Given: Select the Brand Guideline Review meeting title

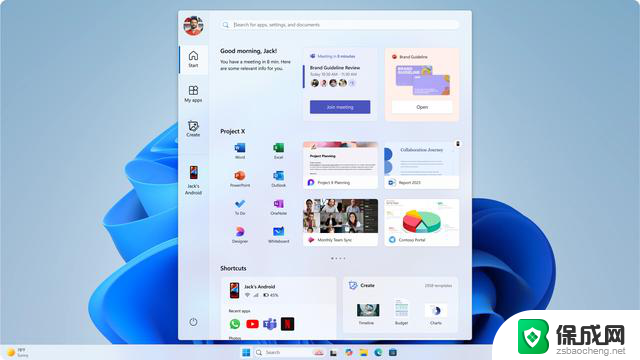Looking at the screenshot, I should pos(335,68).
